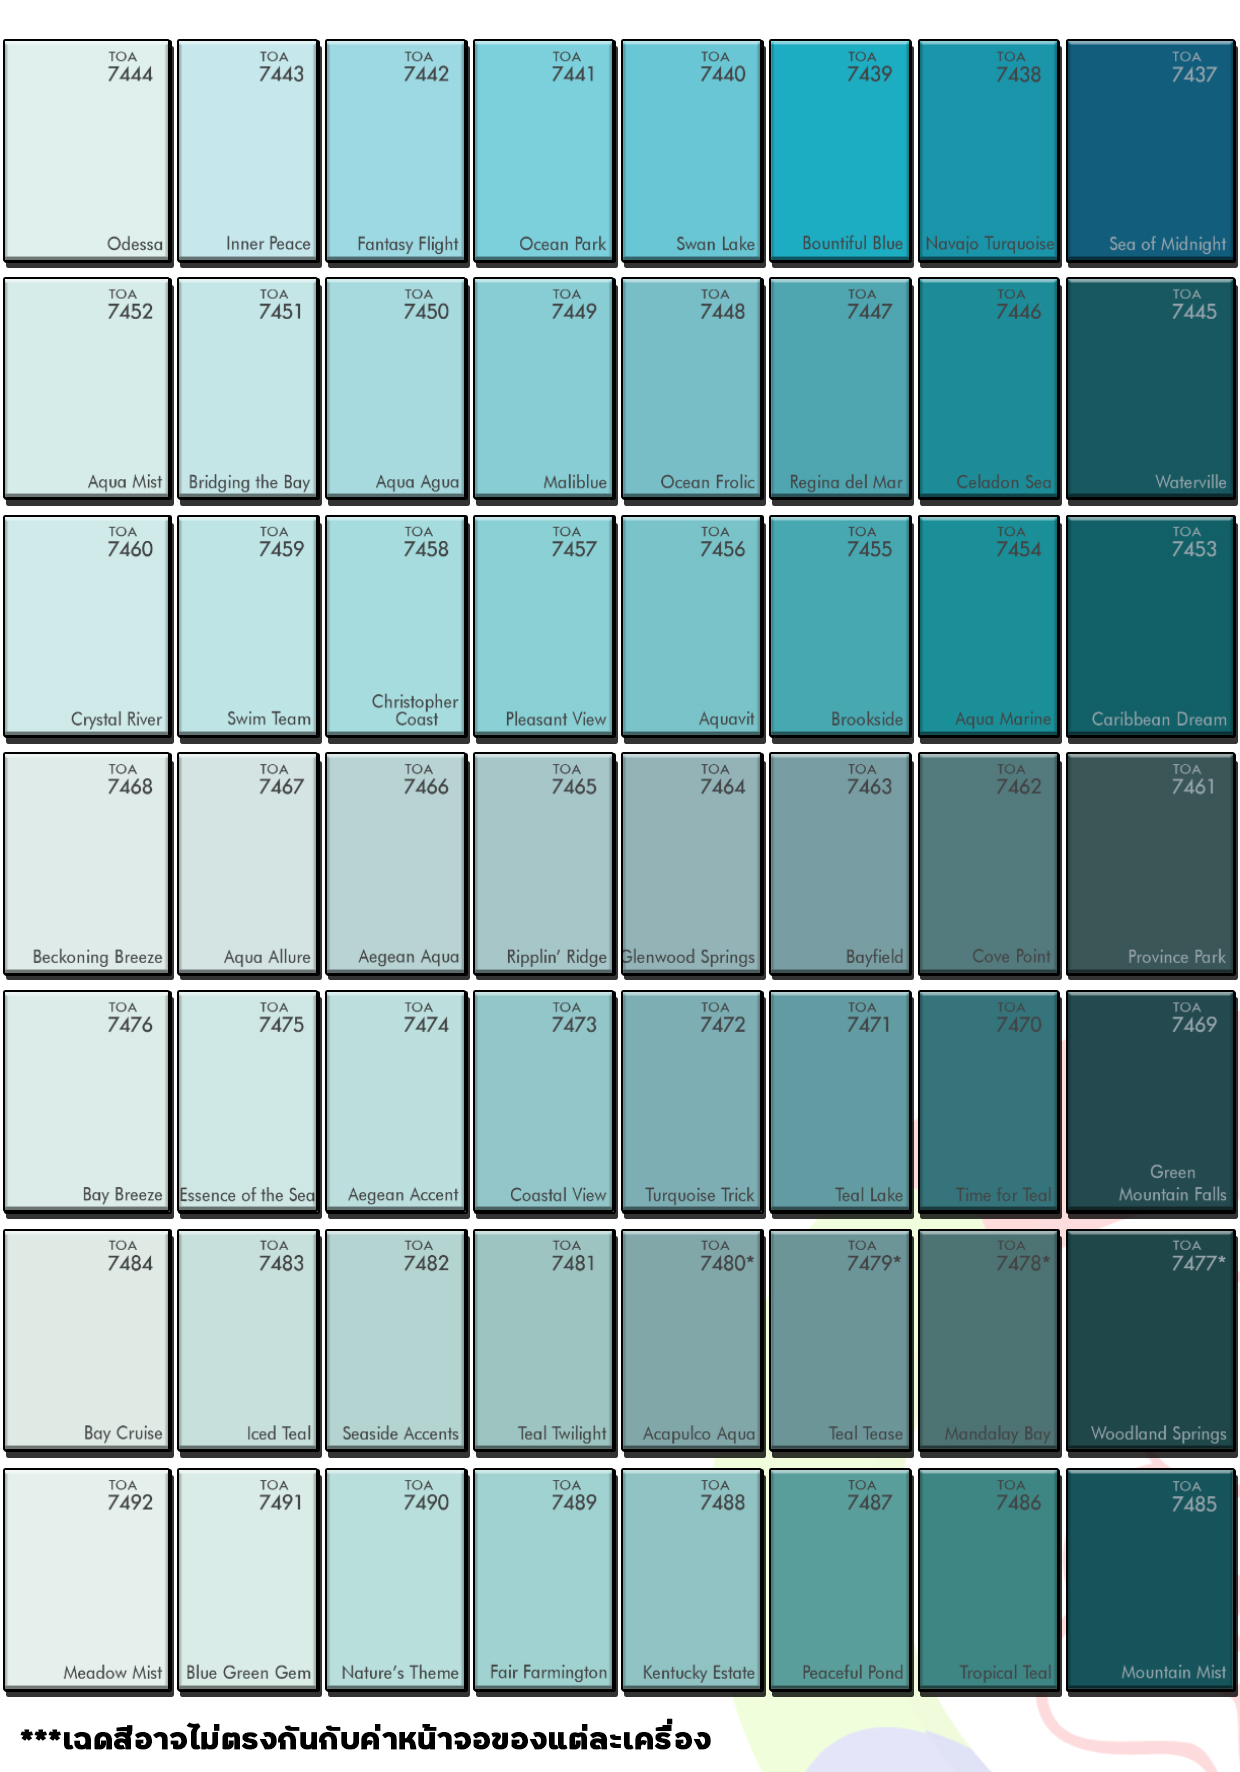Choose the Time for Teal 7470 swatch

[x=988, y=1103]
